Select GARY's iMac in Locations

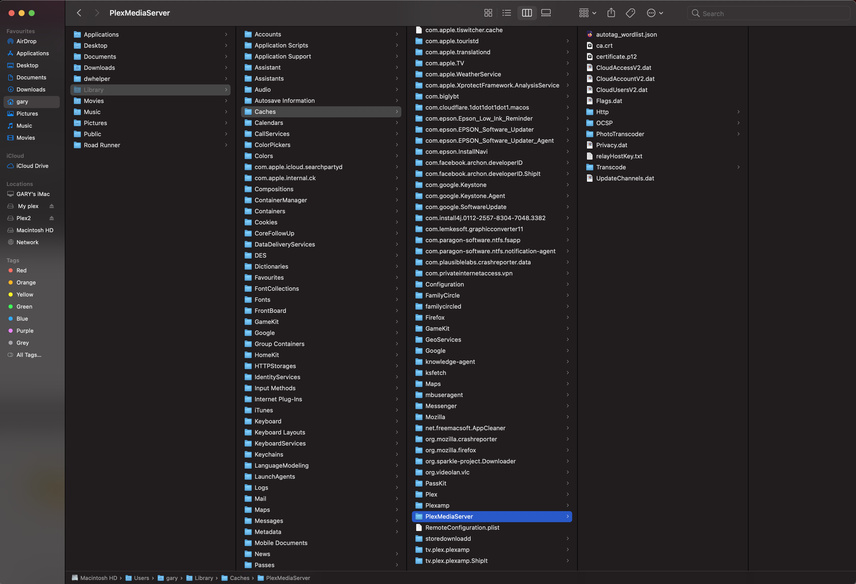pyautogui.click(x=33, y=194)
